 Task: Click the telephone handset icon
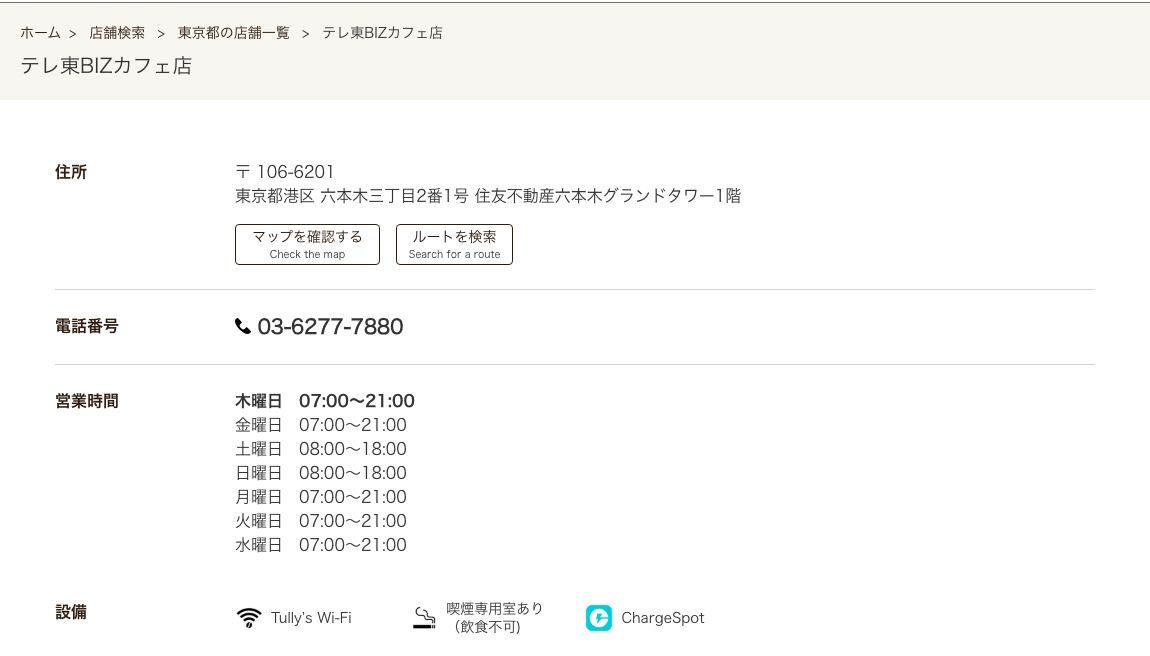point(243,327)
